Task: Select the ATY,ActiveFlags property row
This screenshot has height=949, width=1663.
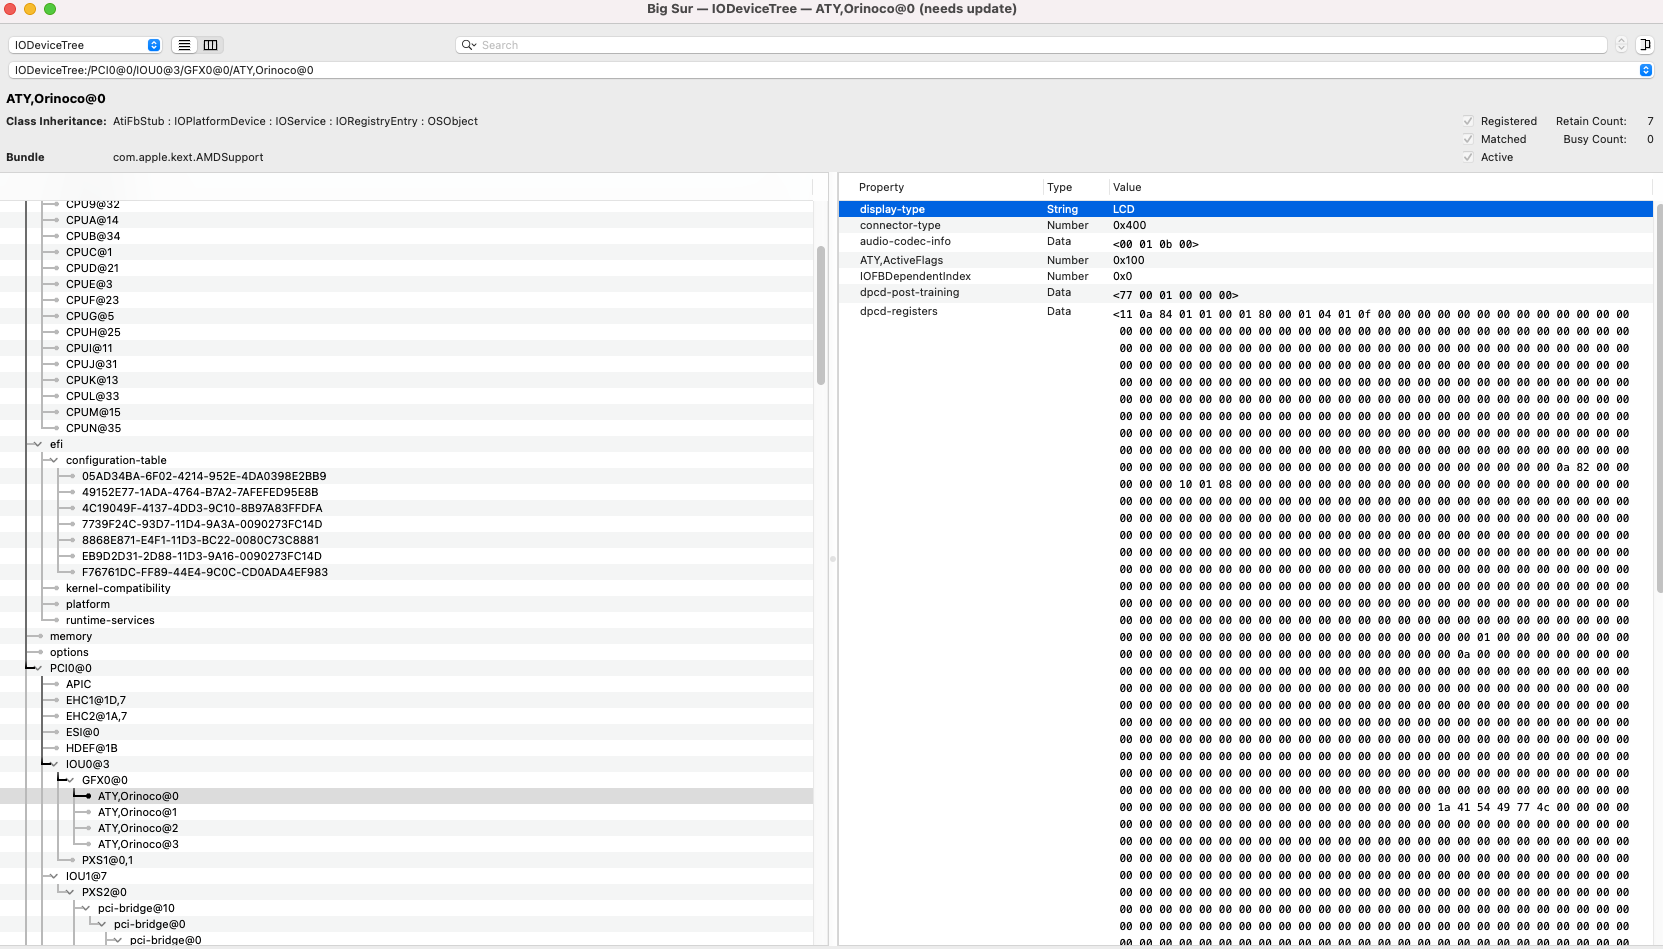Action: (1245, 260)
